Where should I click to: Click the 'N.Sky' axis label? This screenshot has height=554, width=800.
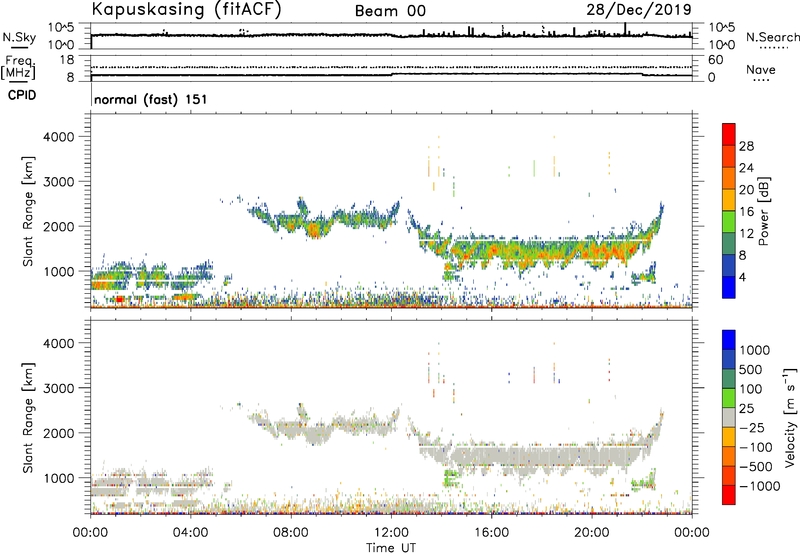(19, 37)
